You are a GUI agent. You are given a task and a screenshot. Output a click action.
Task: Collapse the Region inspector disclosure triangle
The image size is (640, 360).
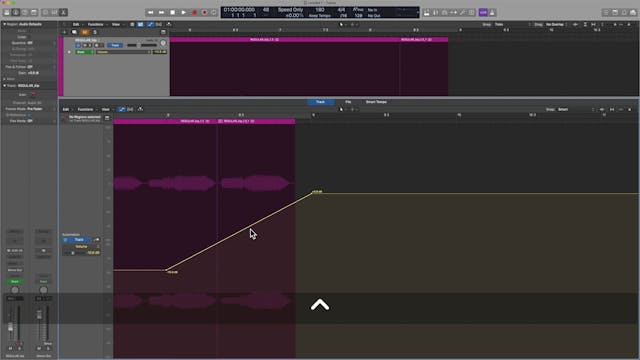4,24
